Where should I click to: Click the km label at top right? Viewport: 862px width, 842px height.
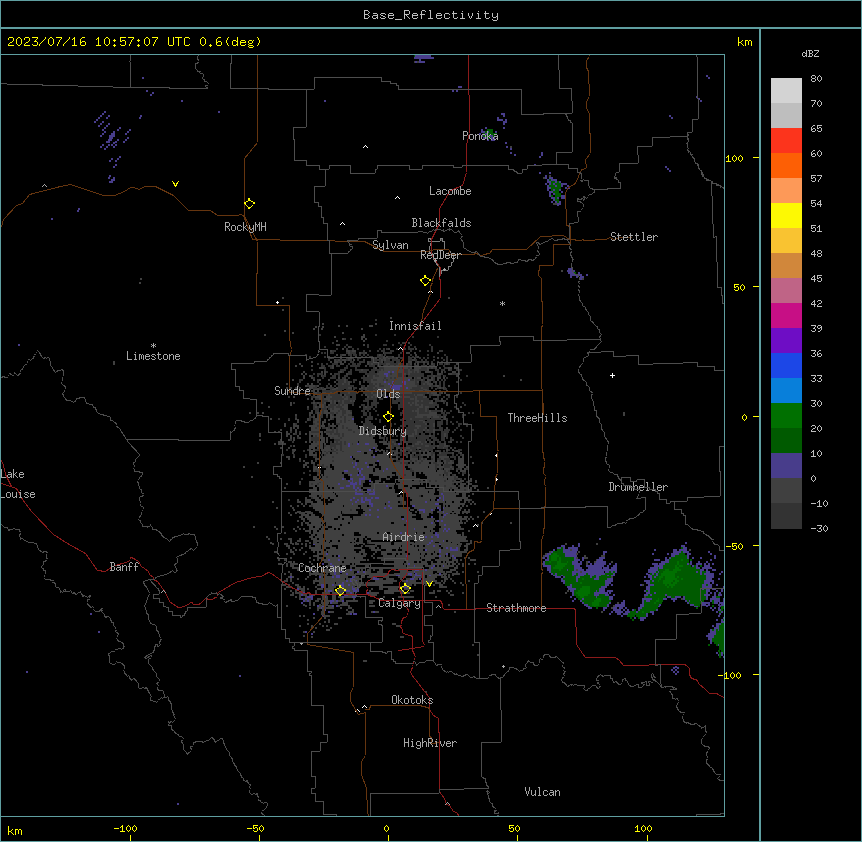pos(744,42)
